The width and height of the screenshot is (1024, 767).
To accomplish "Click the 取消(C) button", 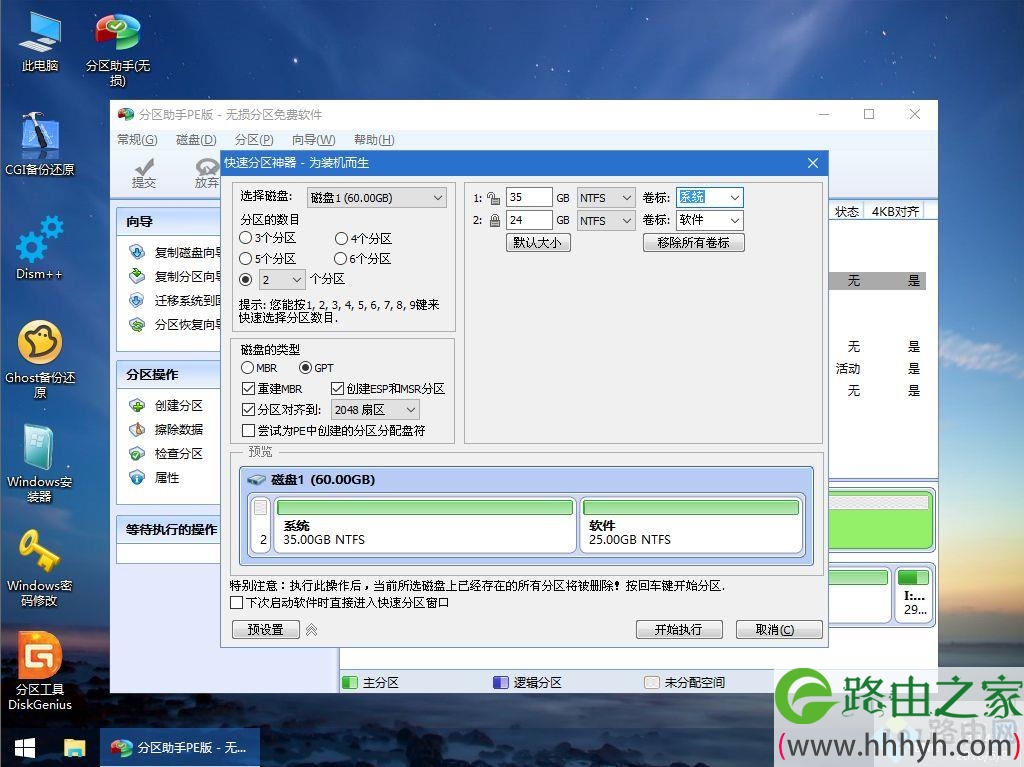I will (x=778, y=630).
